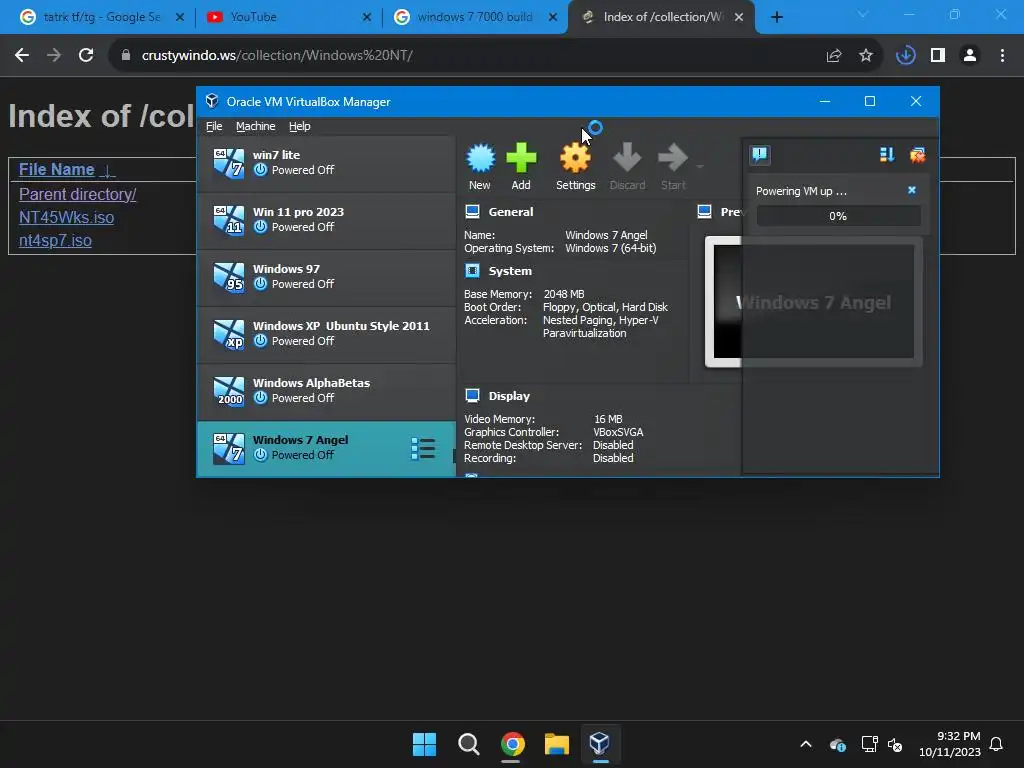Open taskbar Search
Screen dimensions: 1024x768
tap(468, 744)
